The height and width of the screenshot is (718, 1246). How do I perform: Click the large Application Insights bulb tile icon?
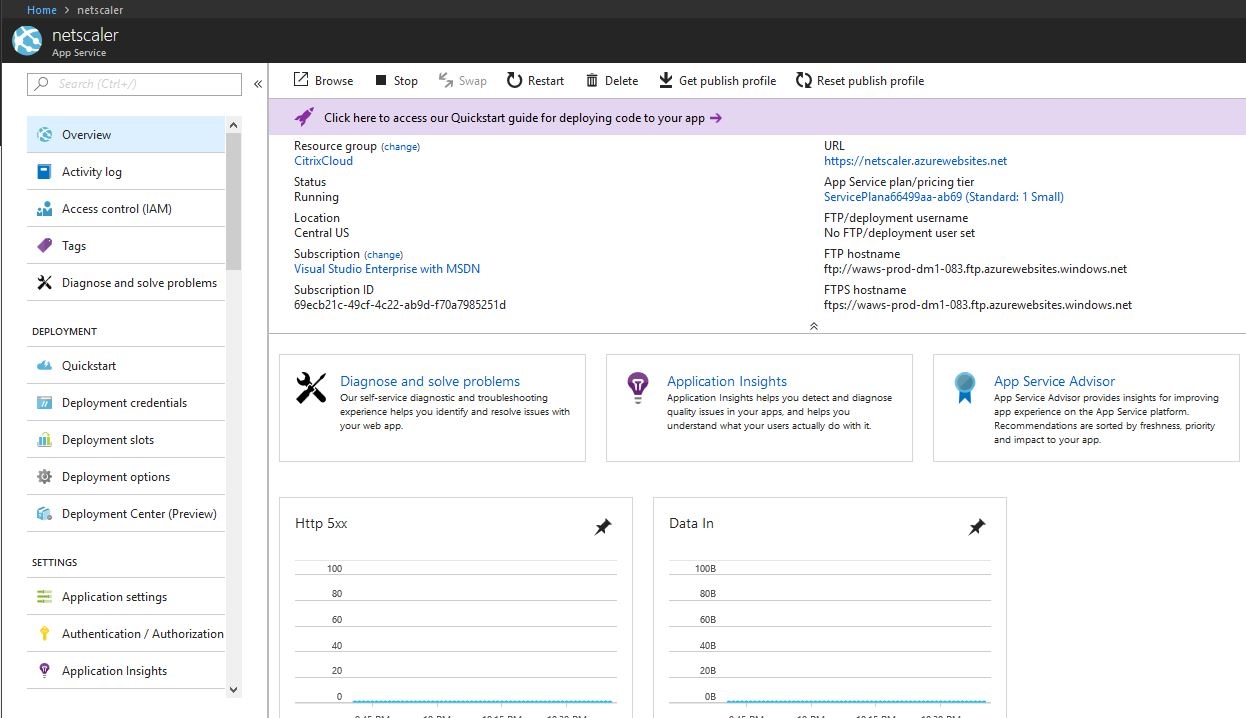(x=637, y=388)
